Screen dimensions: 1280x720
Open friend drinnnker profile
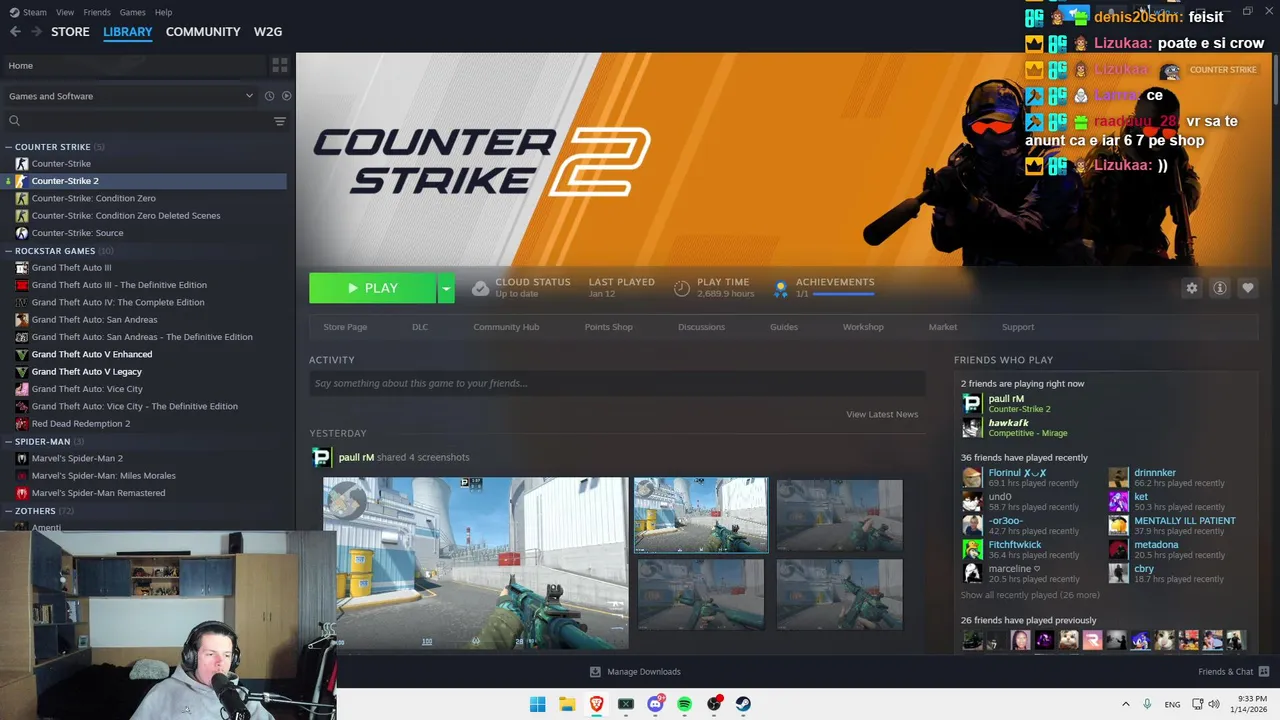pyautogui.click(x=1155, y=473)
